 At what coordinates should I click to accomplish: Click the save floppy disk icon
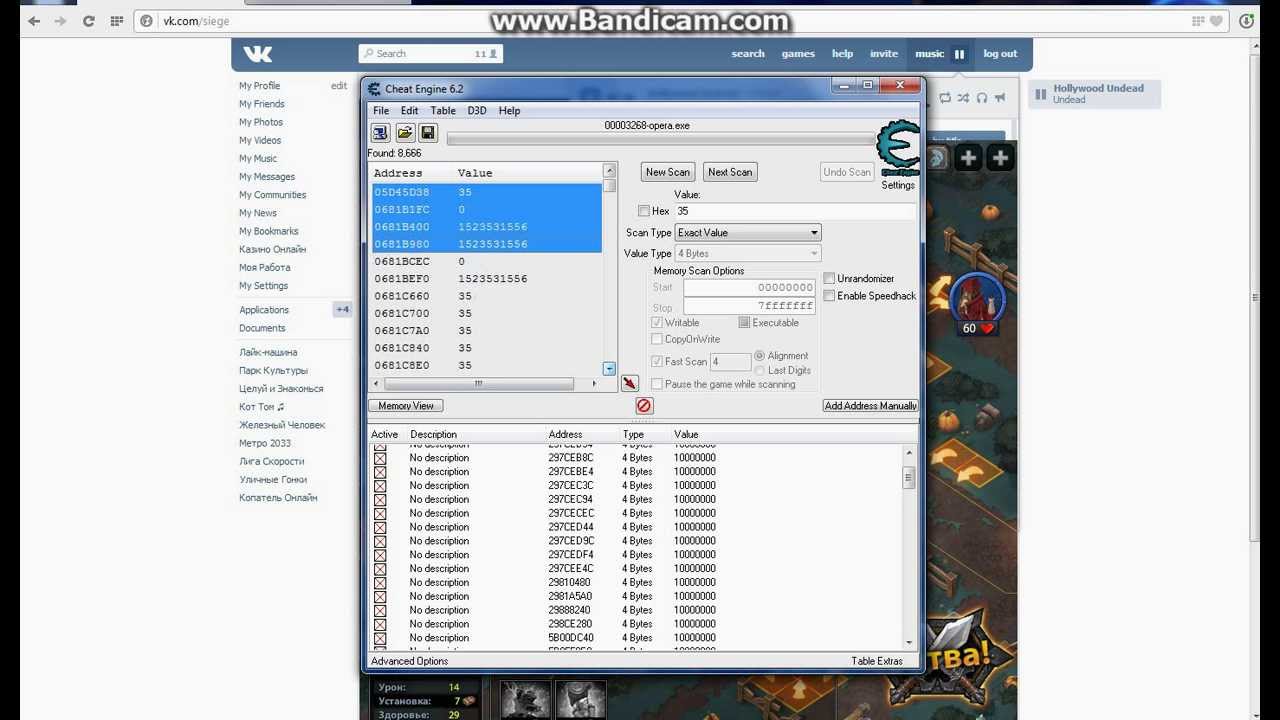coord(428,132)
